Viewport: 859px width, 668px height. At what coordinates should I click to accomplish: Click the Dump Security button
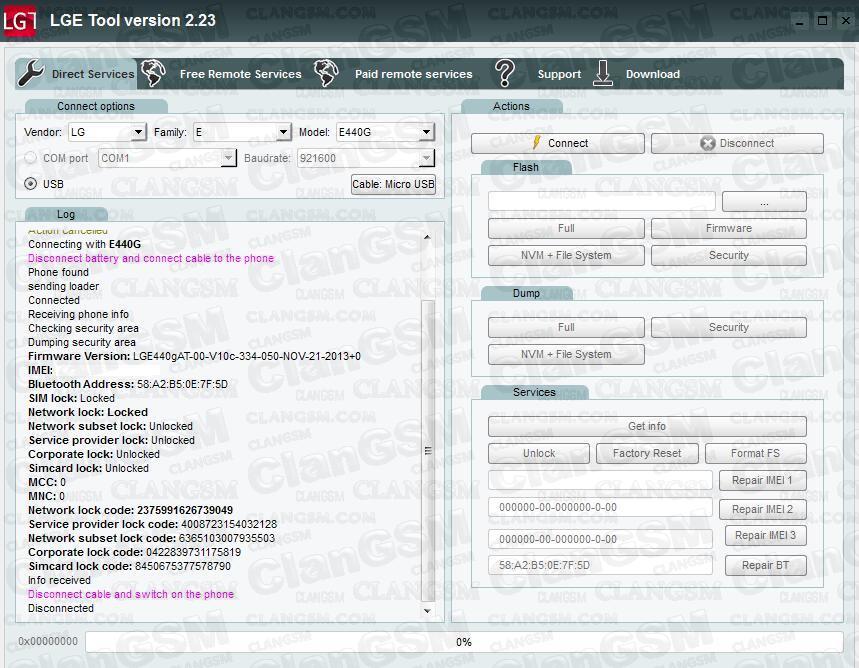click(x=729, y=327)
